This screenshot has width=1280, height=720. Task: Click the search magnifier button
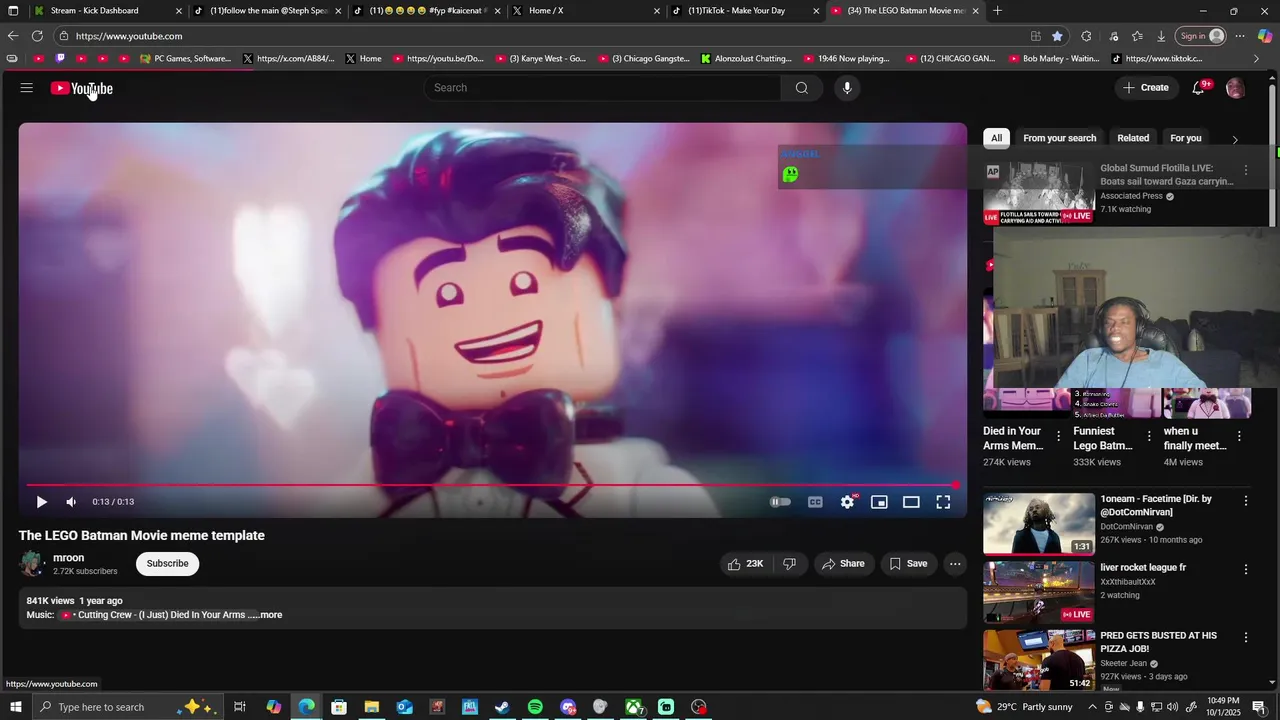pyautogui.click(x=801, y=88)
